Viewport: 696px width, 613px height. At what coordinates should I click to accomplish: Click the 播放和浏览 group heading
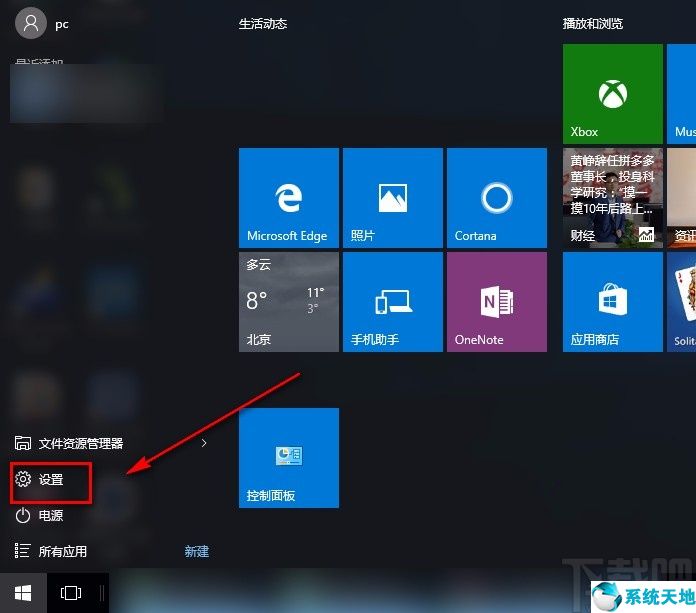pyautogui.click(x=593, y=24)
